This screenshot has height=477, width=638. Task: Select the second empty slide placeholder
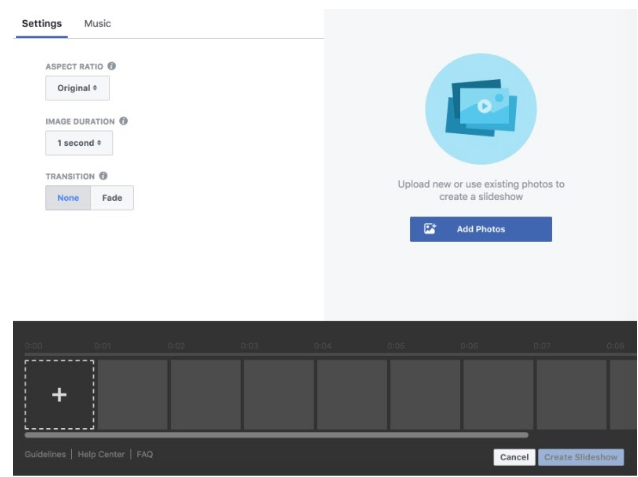[205, 395]
